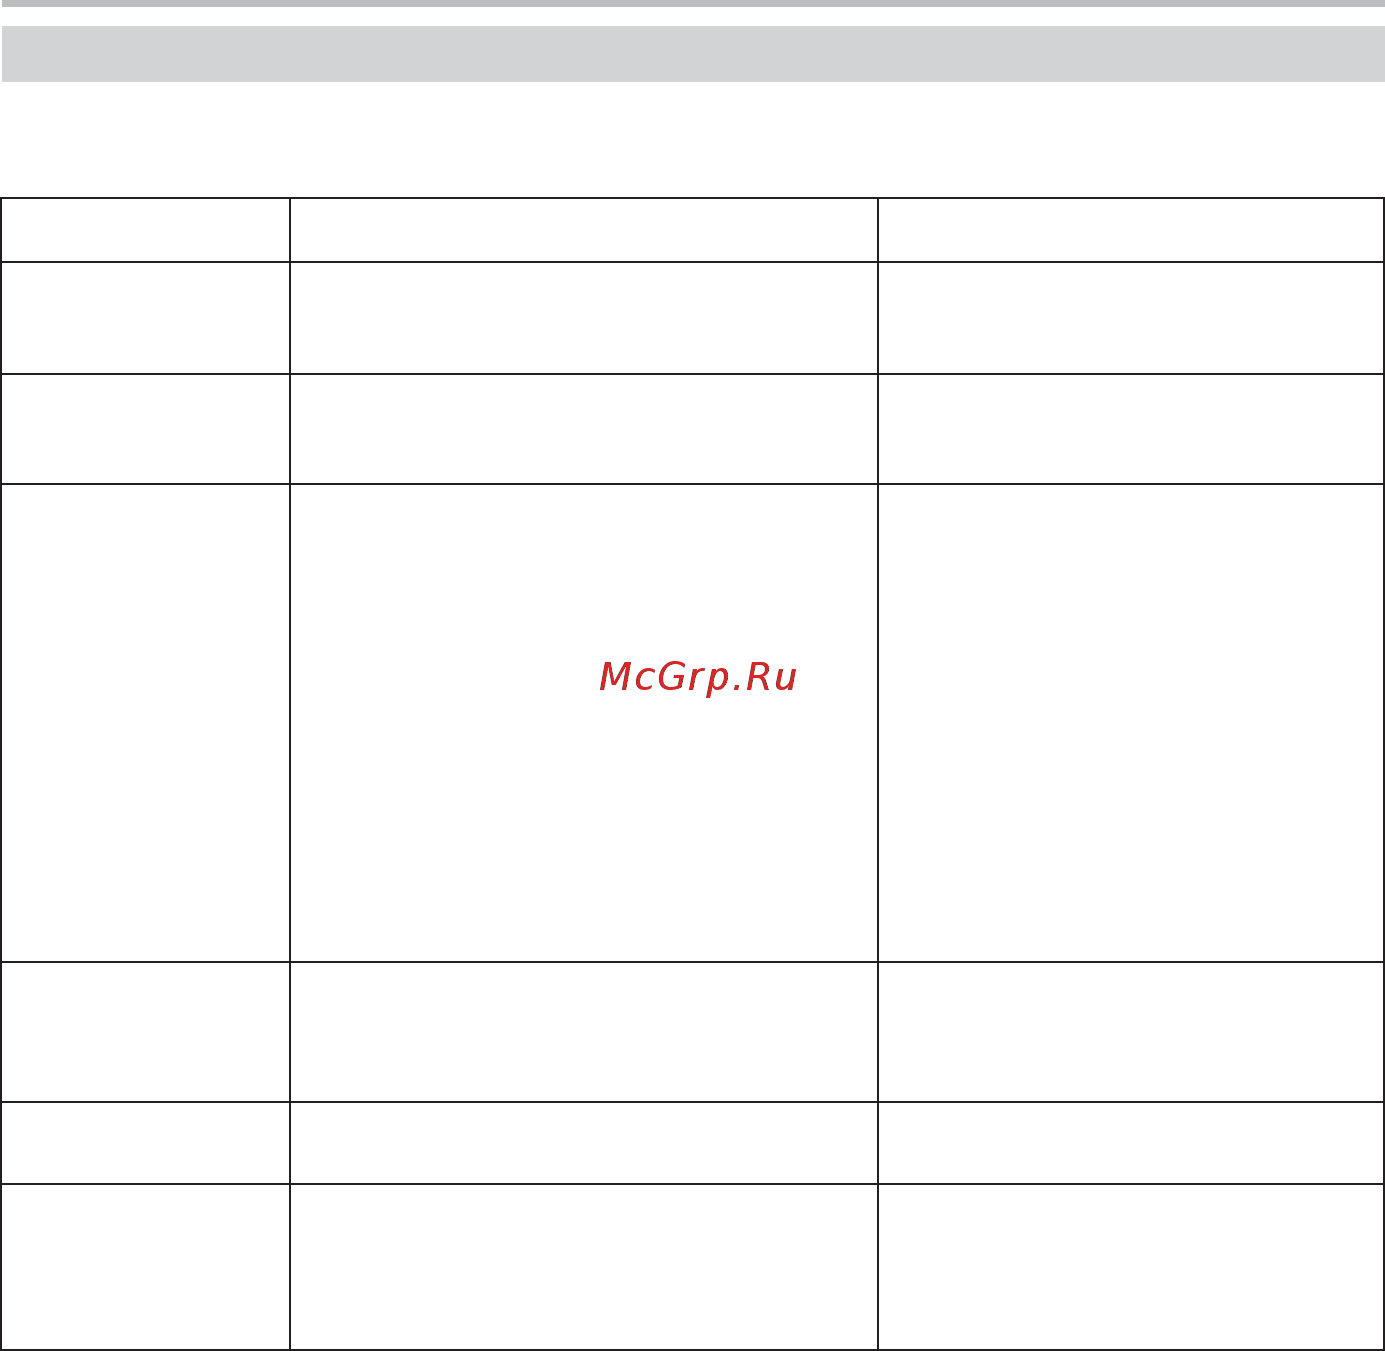Click first-column cell just below the tallest row
Screen dimensions: 1385x1351
tap(145, 1032)
